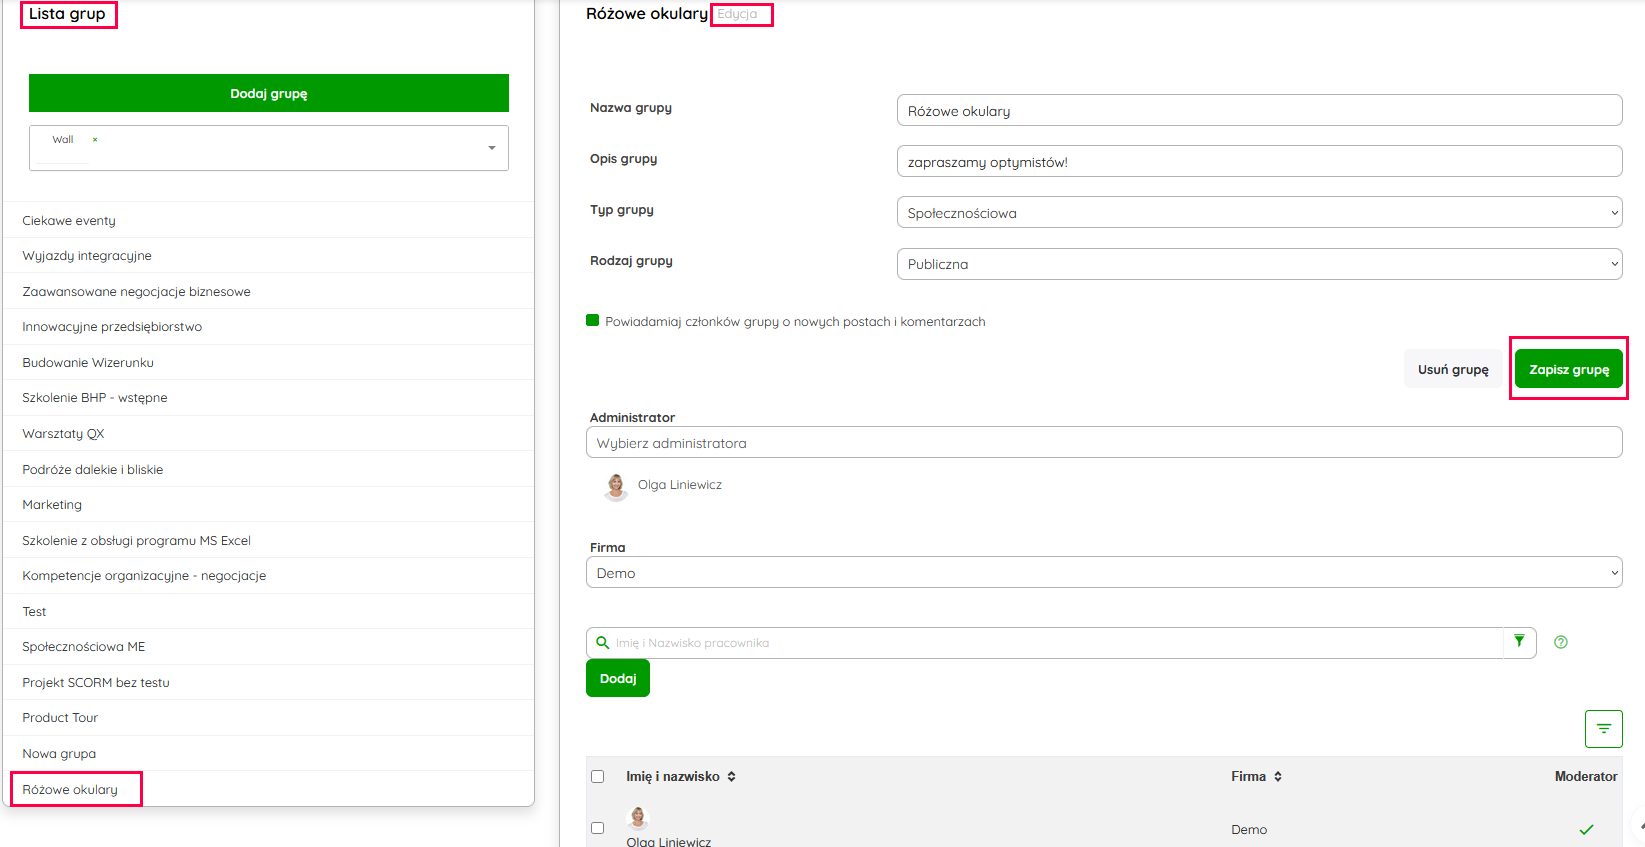Open the Typ grupy dropdown
The width and height of the screenshot is (1645, 847).
pyautogui.click(x=1259, y=213)
